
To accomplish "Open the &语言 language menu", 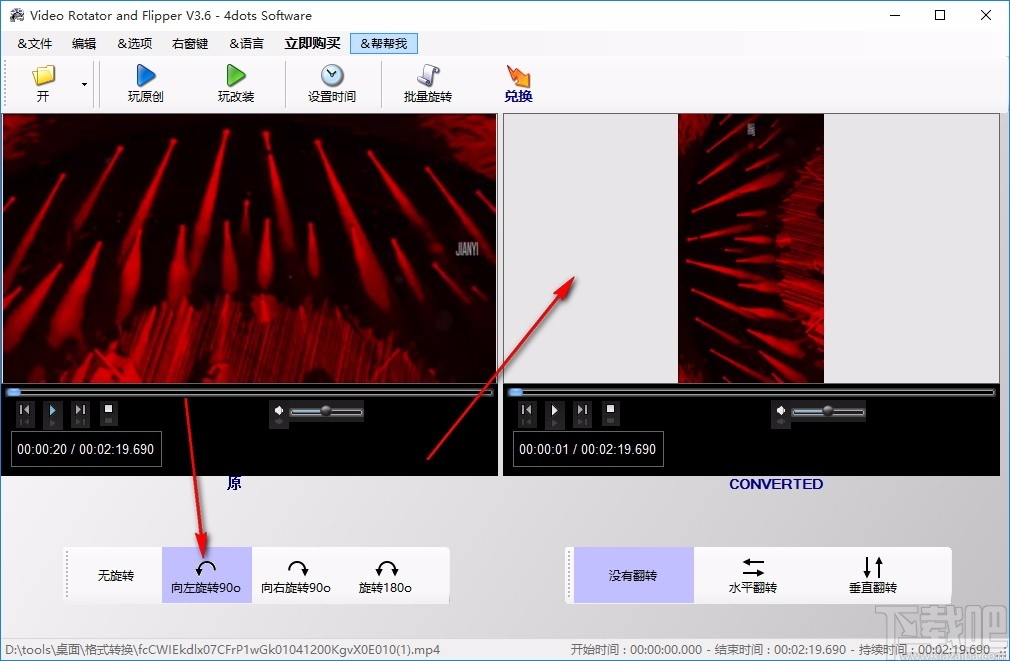I will (x=246, y=43).
